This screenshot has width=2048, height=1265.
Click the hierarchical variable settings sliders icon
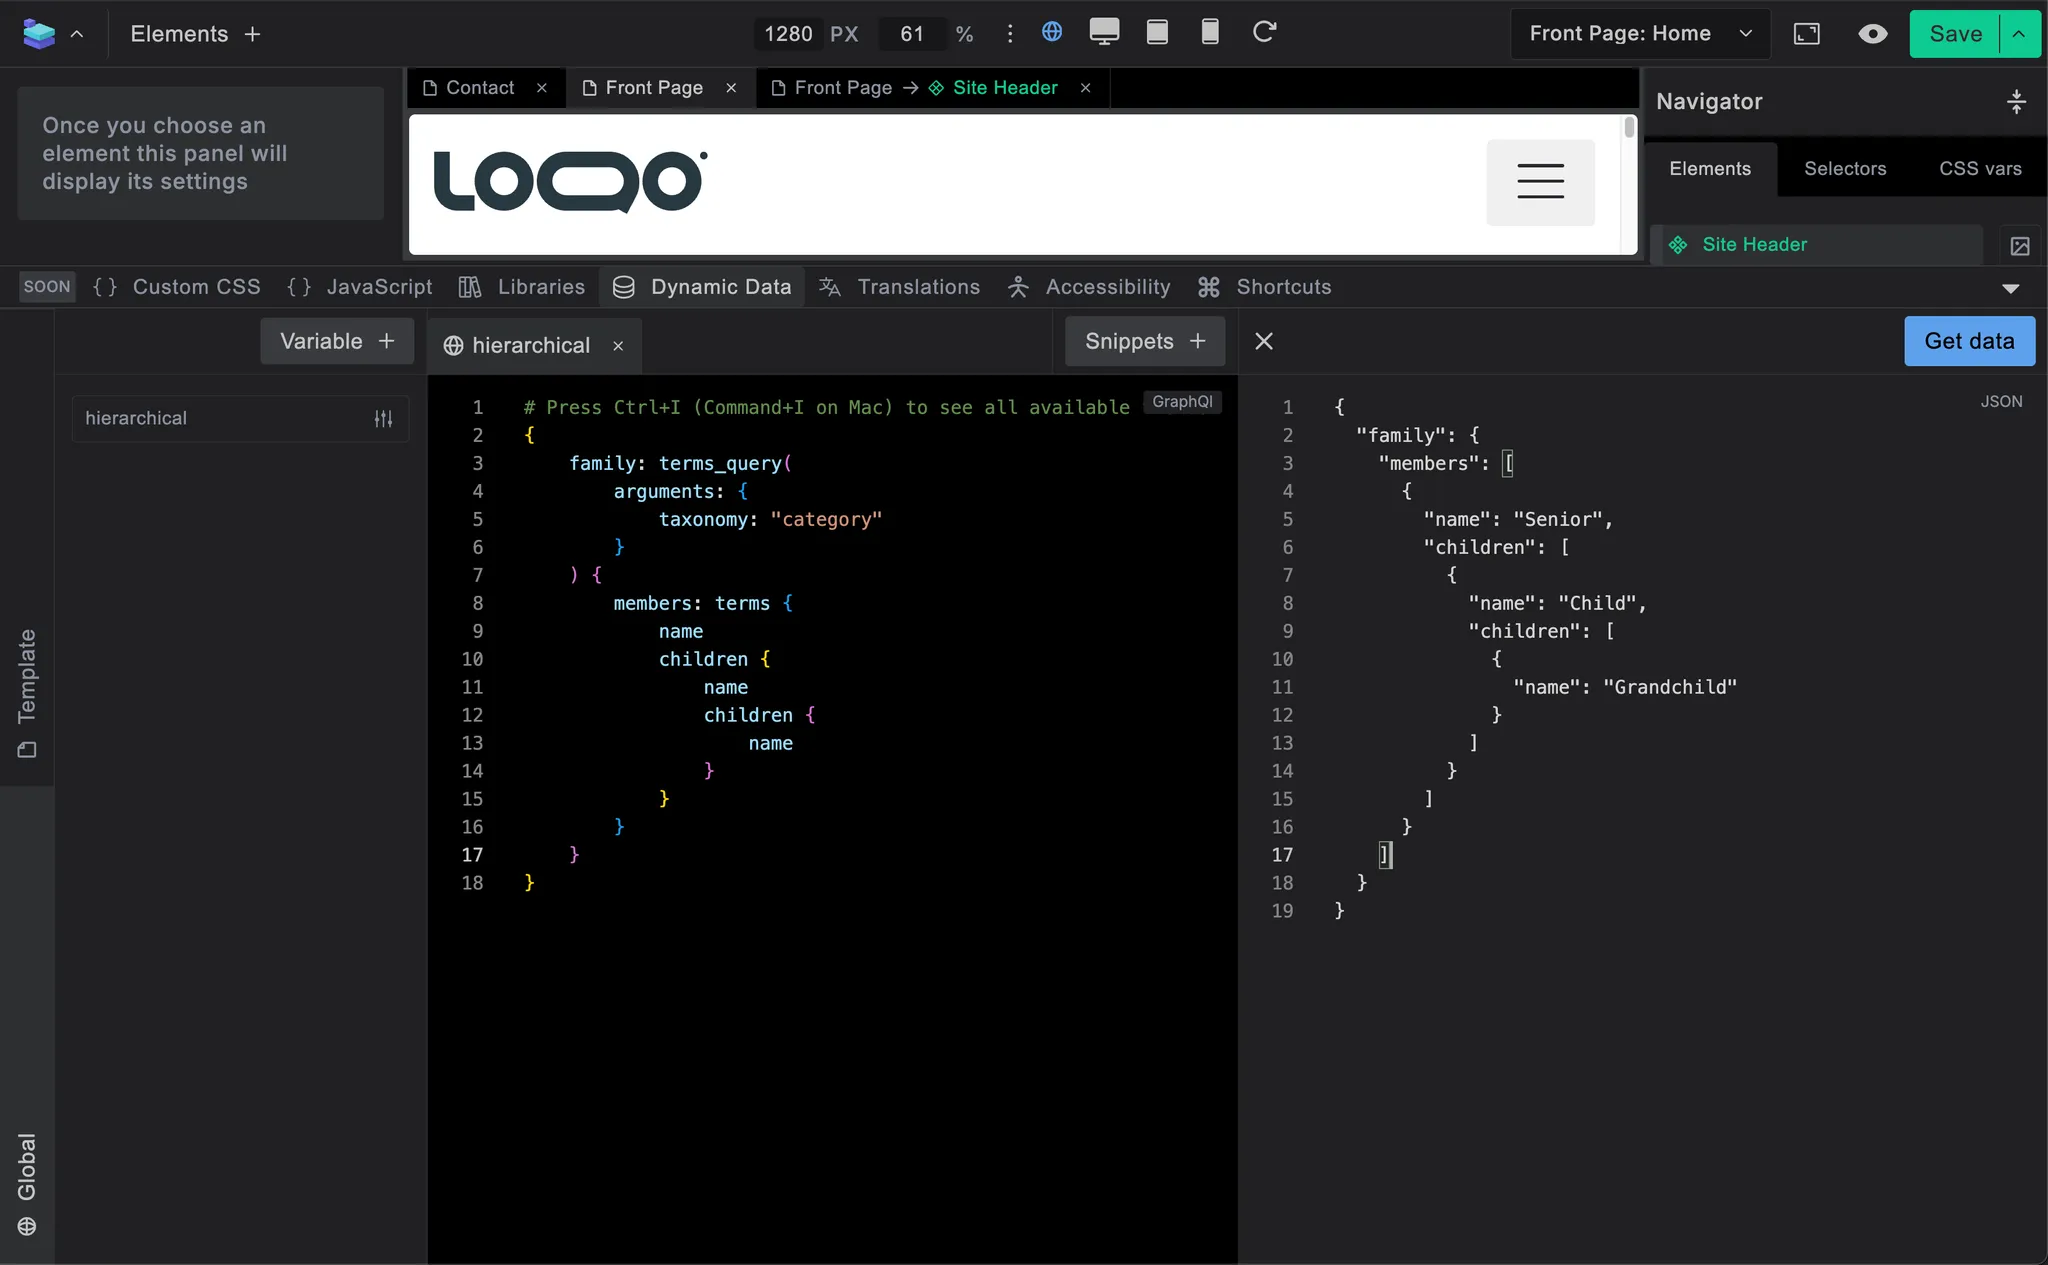pos(383,419)
